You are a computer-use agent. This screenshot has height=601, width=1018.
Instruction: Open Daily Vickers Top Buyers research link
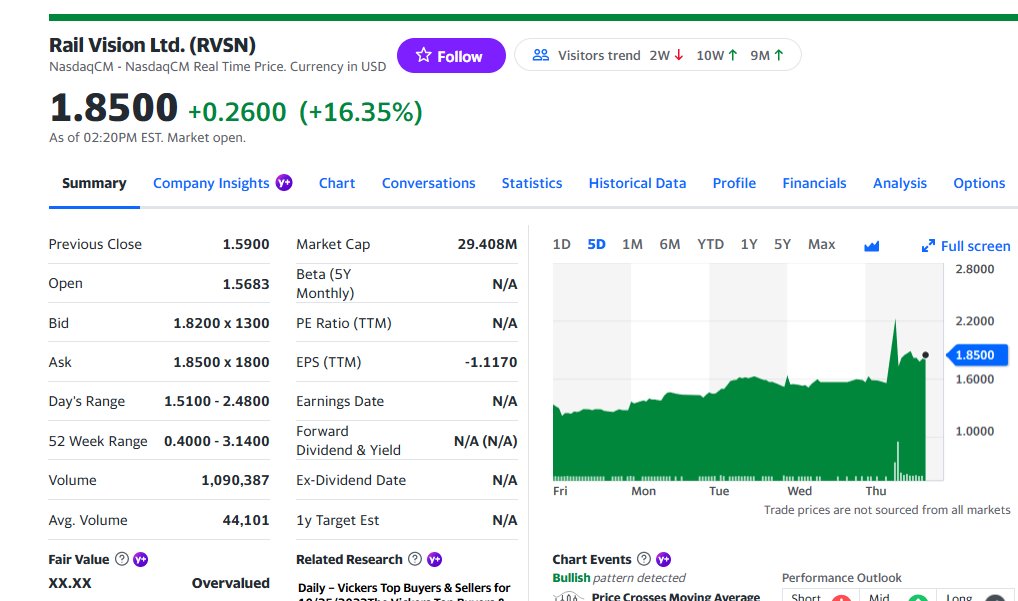[x=404, y=591]
